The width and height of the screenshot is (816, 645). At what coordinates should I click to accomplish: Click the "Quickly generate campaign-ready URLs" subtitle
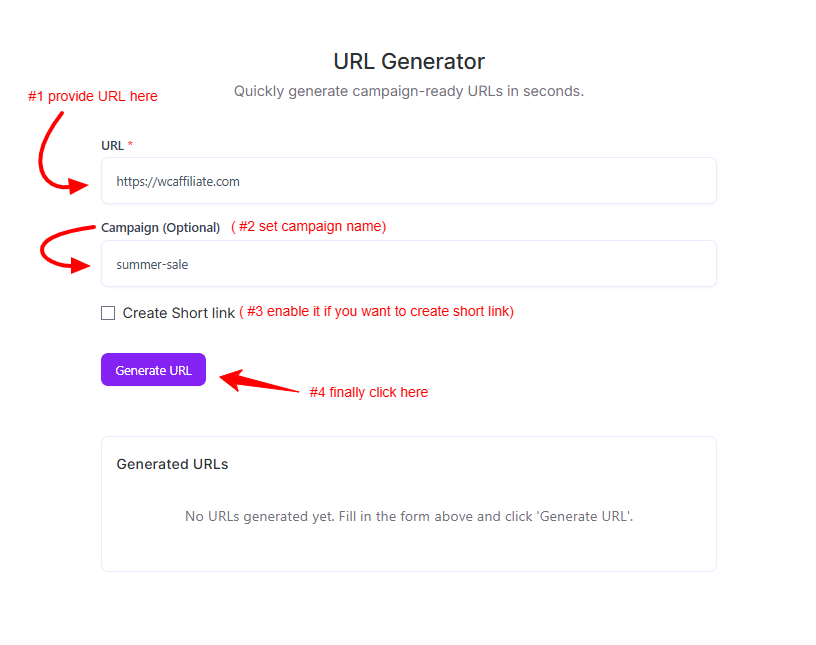(x=408, y=91)
